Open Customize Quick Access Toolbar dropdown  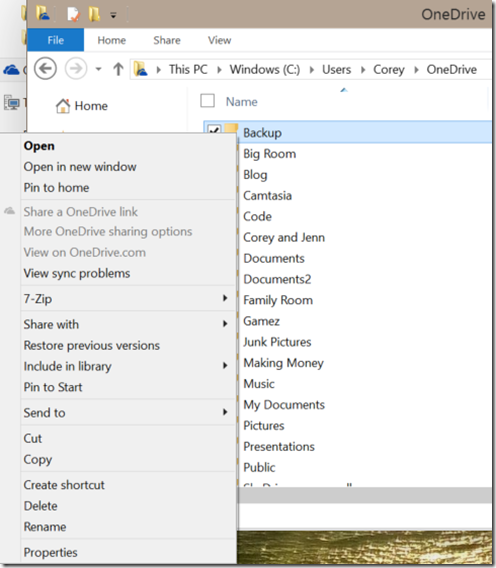(113, 15)
